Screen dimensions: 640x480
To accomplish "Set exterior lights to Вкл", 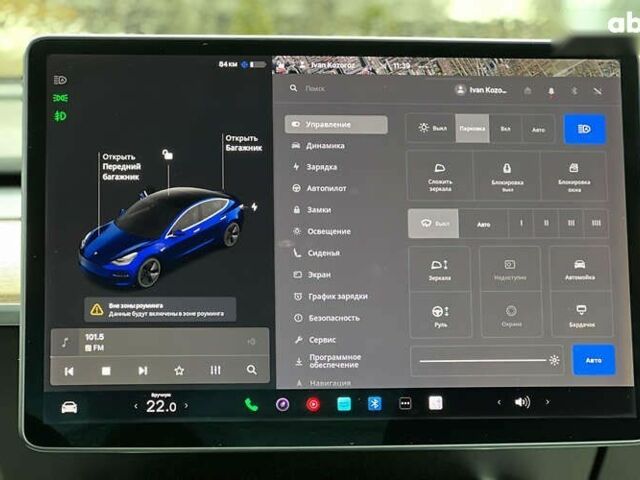I will [505, 129].
